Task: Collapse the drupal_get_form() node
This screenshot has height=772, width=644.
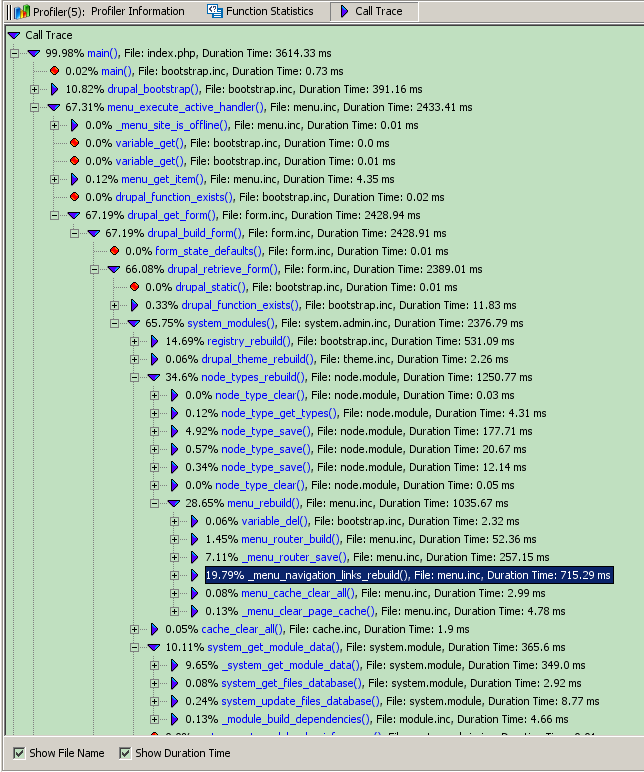Action: 55,215
